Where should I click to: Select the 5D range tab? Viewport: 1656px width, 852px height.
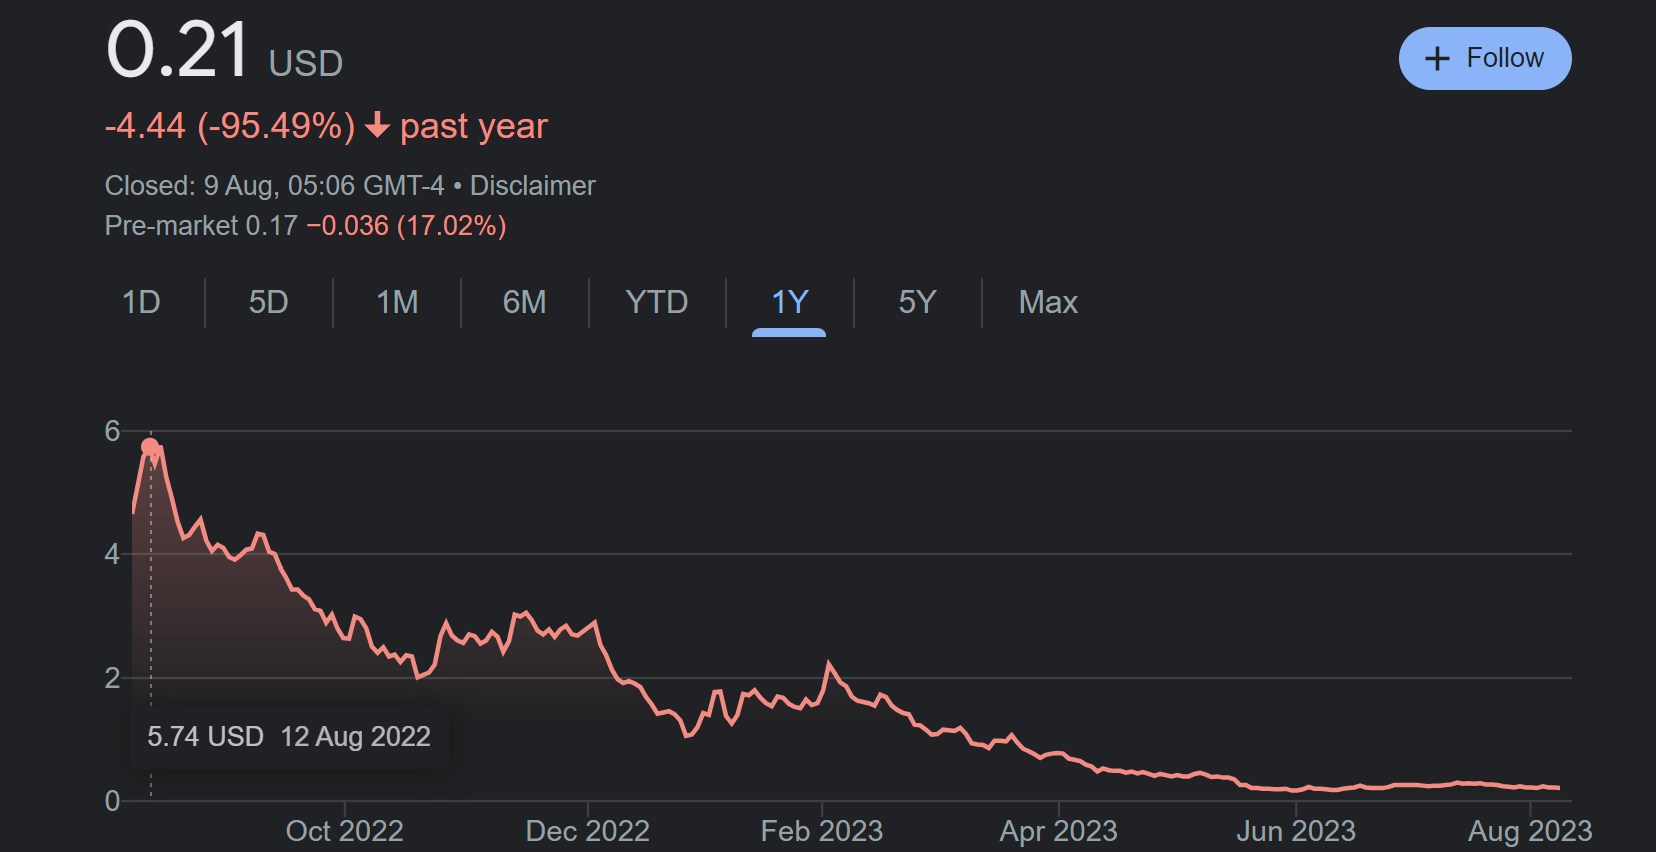tap(268, 302)
